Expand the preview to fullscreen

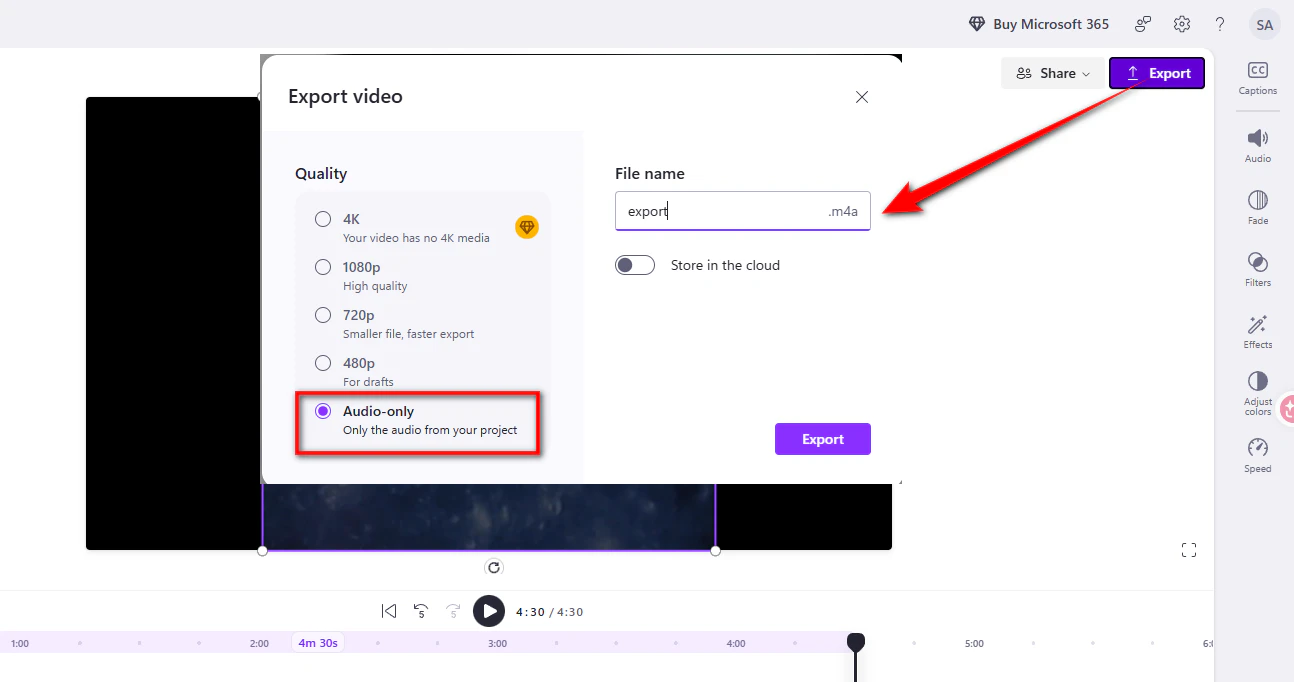[x=1188, y=549]
